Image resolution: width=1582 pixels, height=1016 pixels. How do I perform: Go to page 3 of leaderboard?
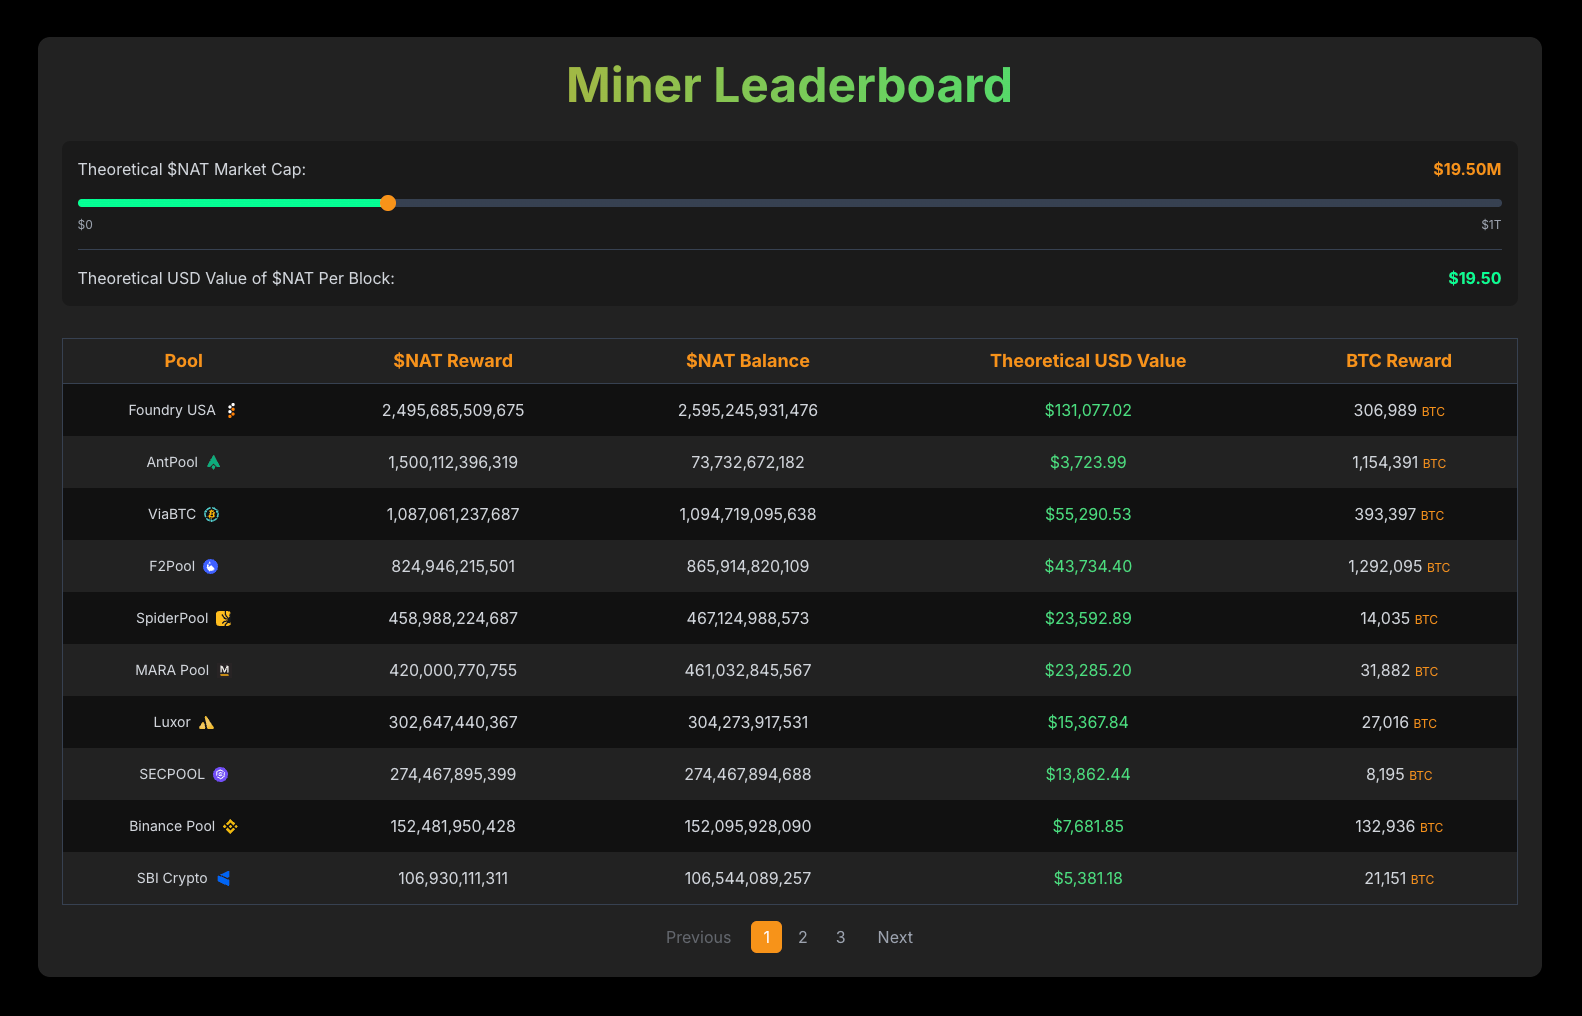[840, 937]
